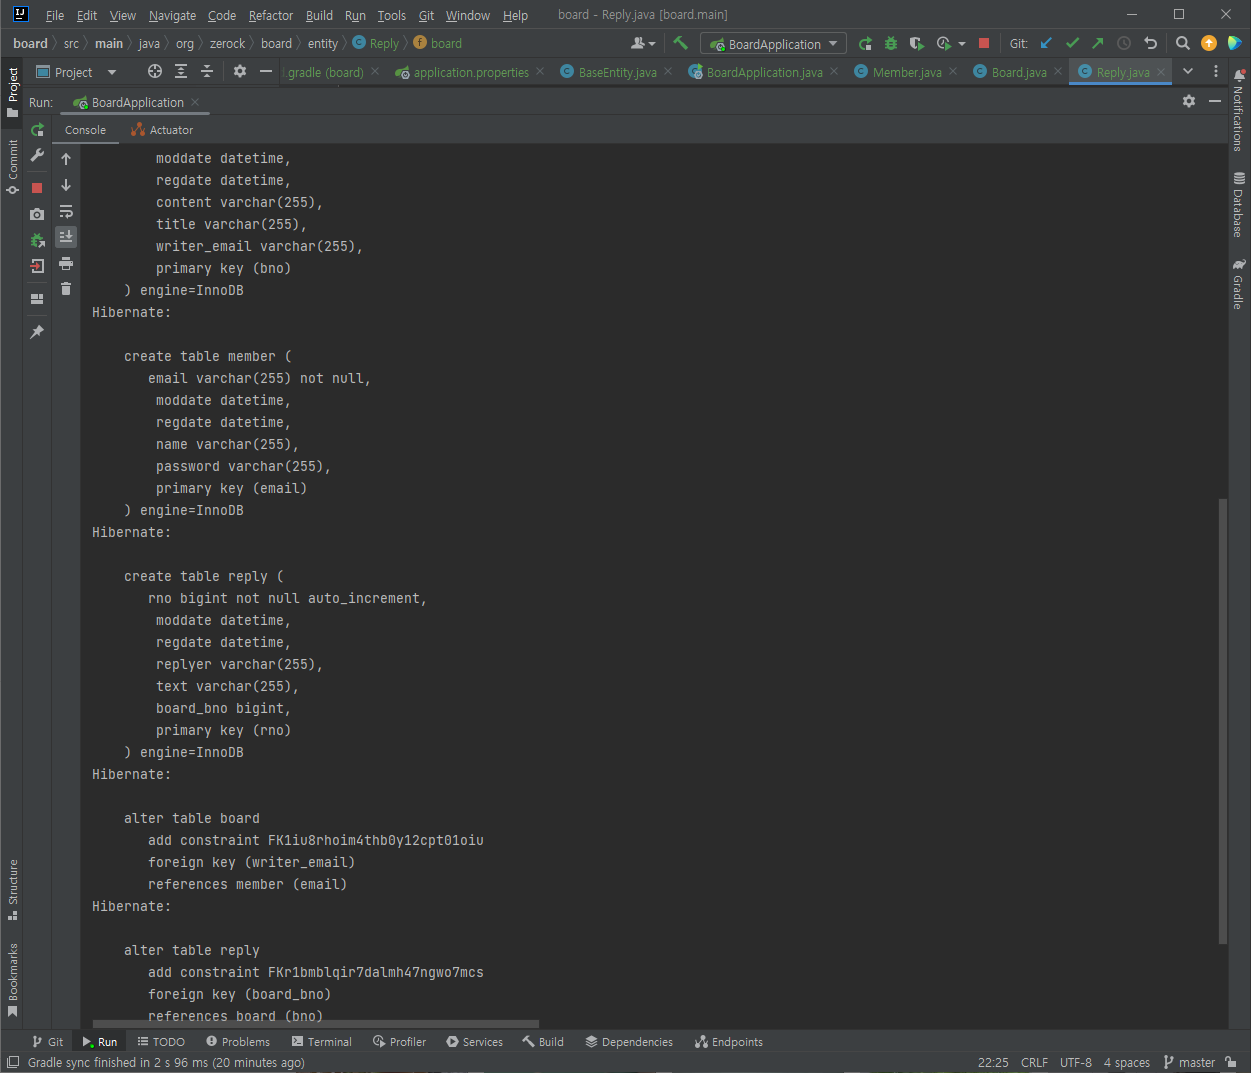The height and width of the screenshot is (1073, 1251).
Task: Expand all in Project panel
Action: click(x=181, y=71)
